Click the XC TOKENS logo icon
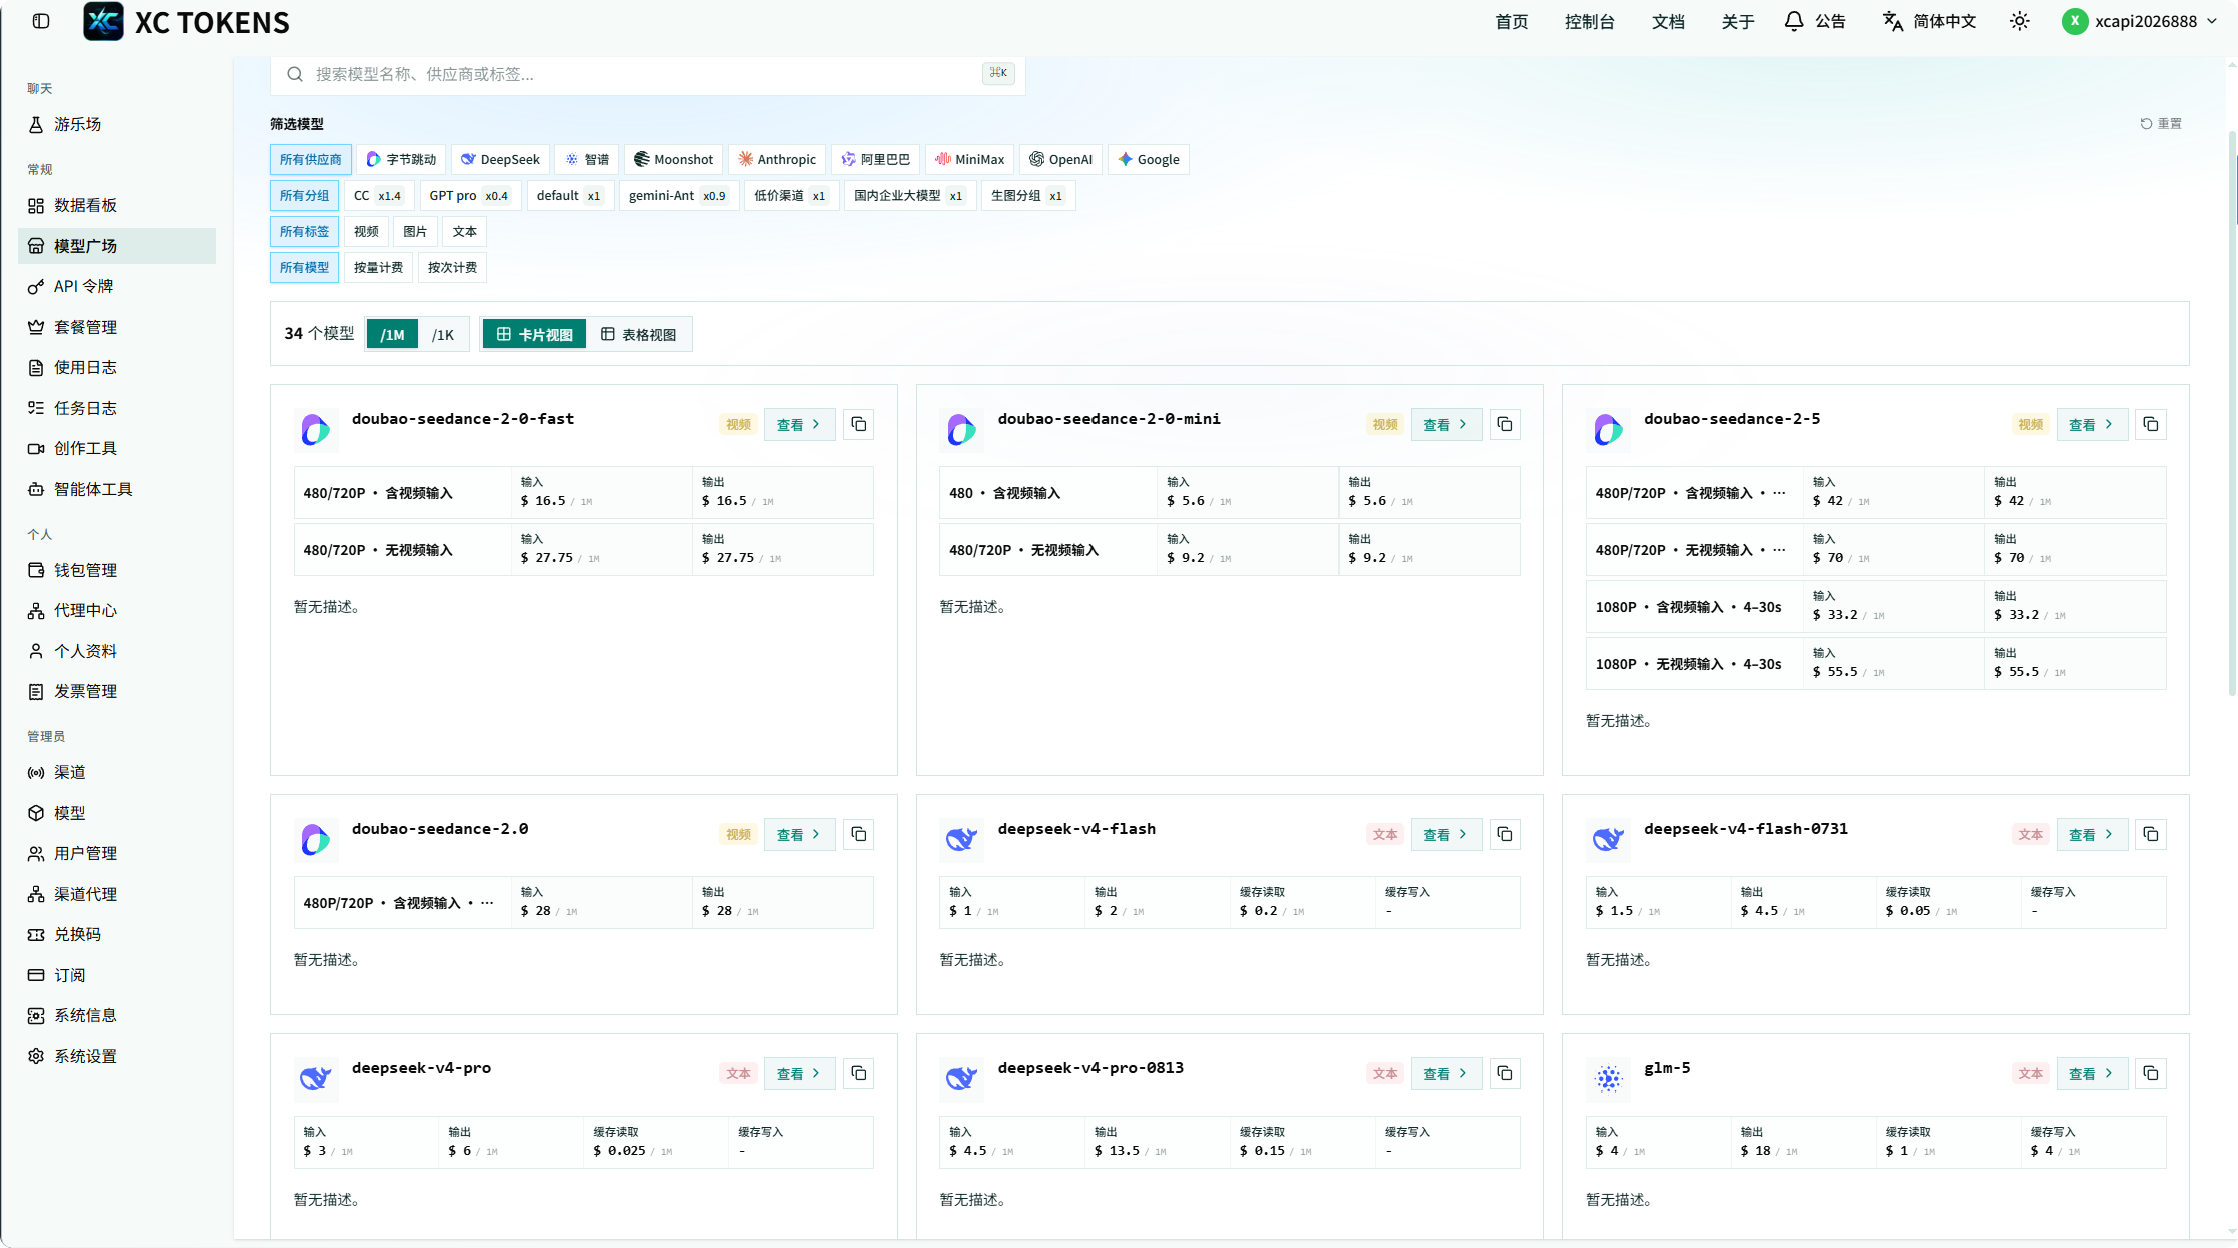 103,21
